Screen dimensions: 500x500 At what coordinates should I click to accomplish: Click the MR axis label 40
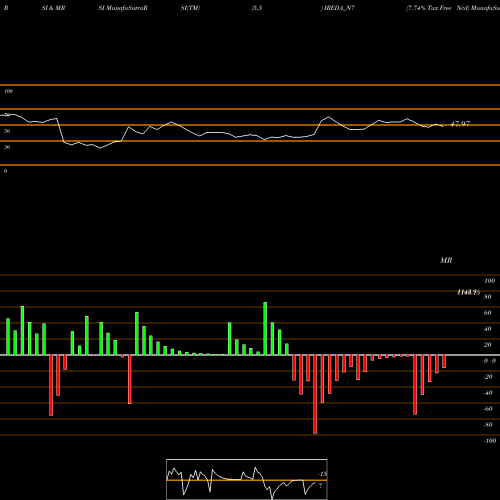[x=488, y=329]
